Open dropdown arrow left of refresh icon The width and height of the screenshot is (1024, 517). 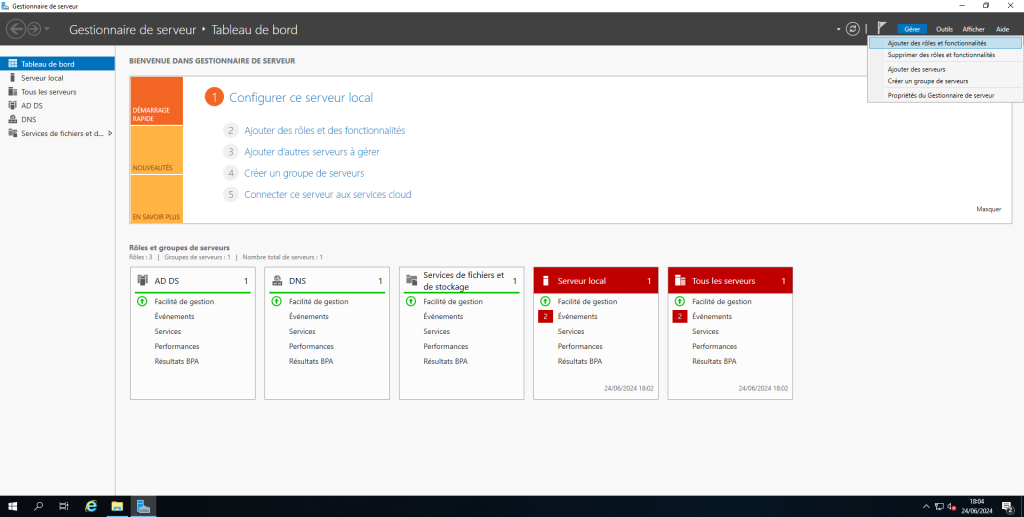pyautogui.click(x=839, y=29)
